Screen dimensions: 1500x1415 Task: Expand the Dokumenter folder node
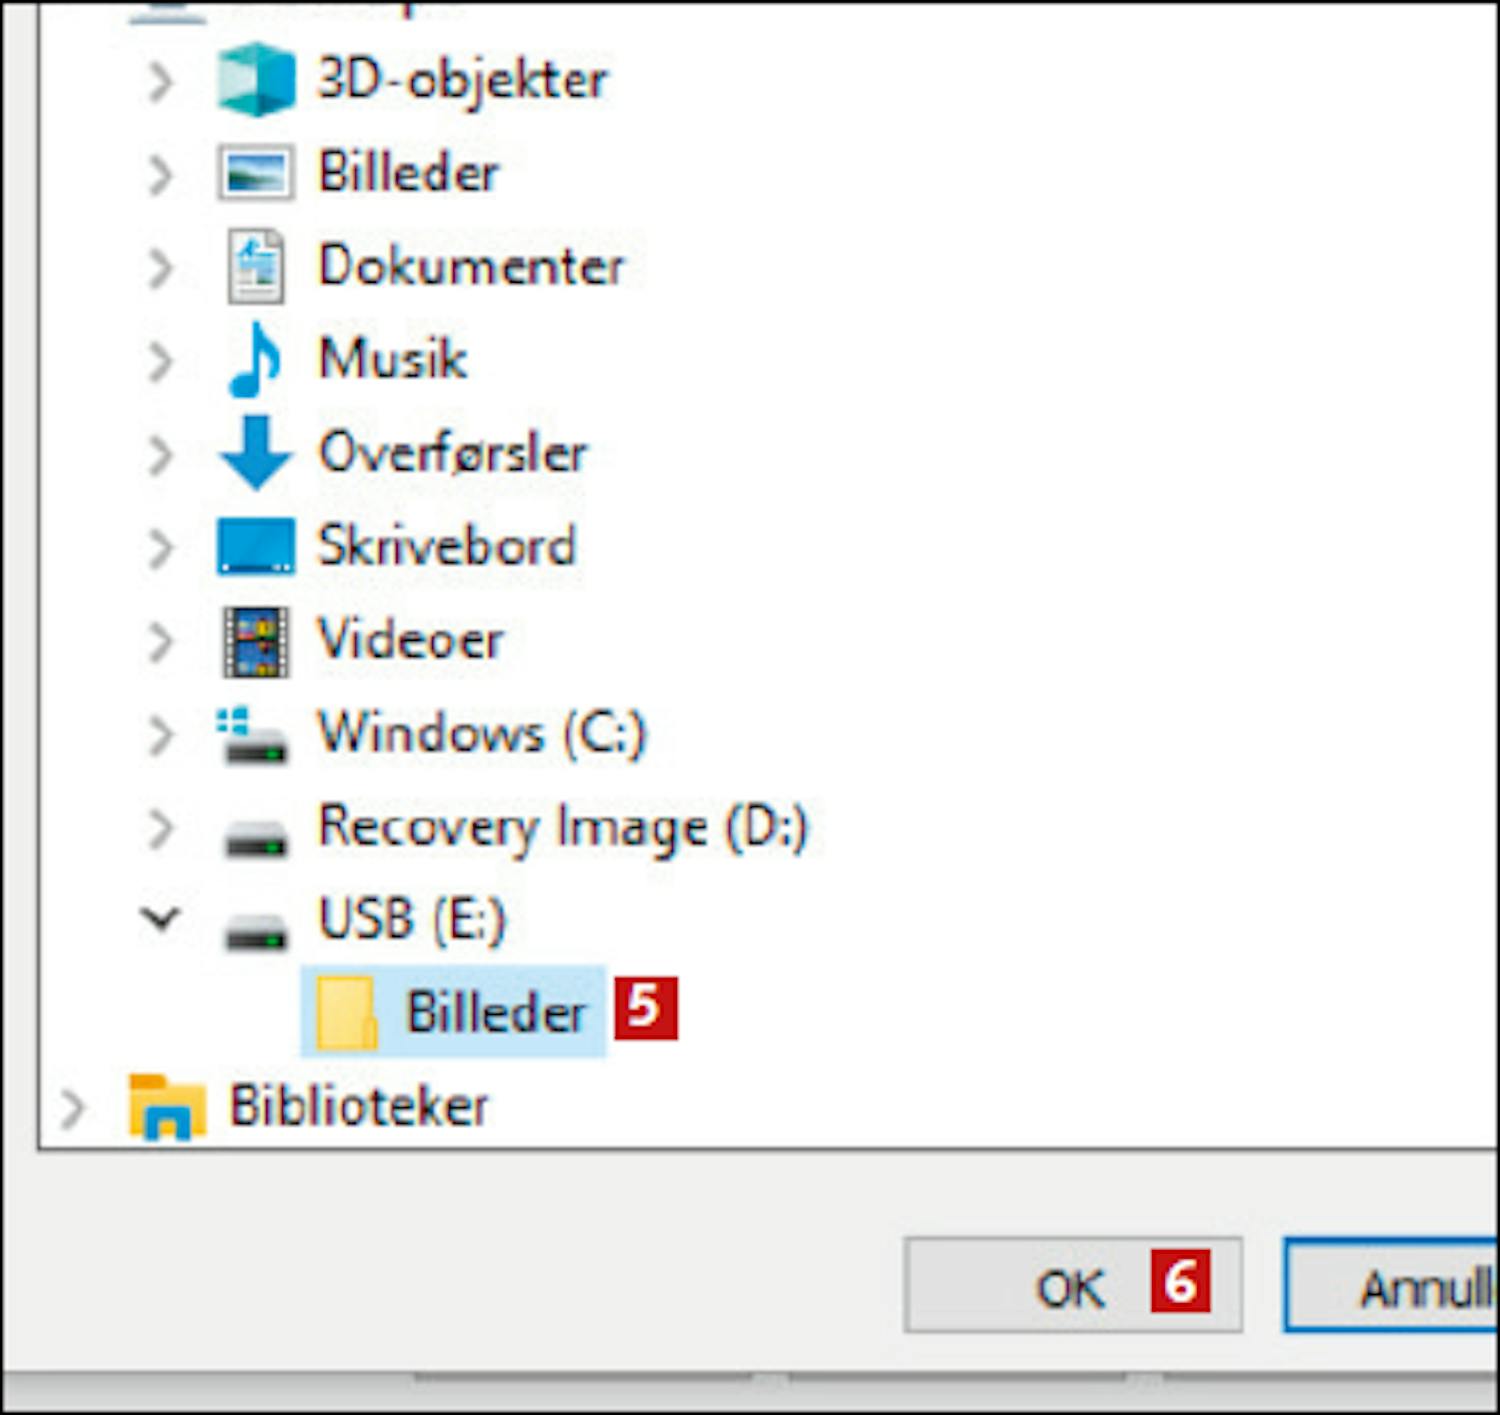160,267
